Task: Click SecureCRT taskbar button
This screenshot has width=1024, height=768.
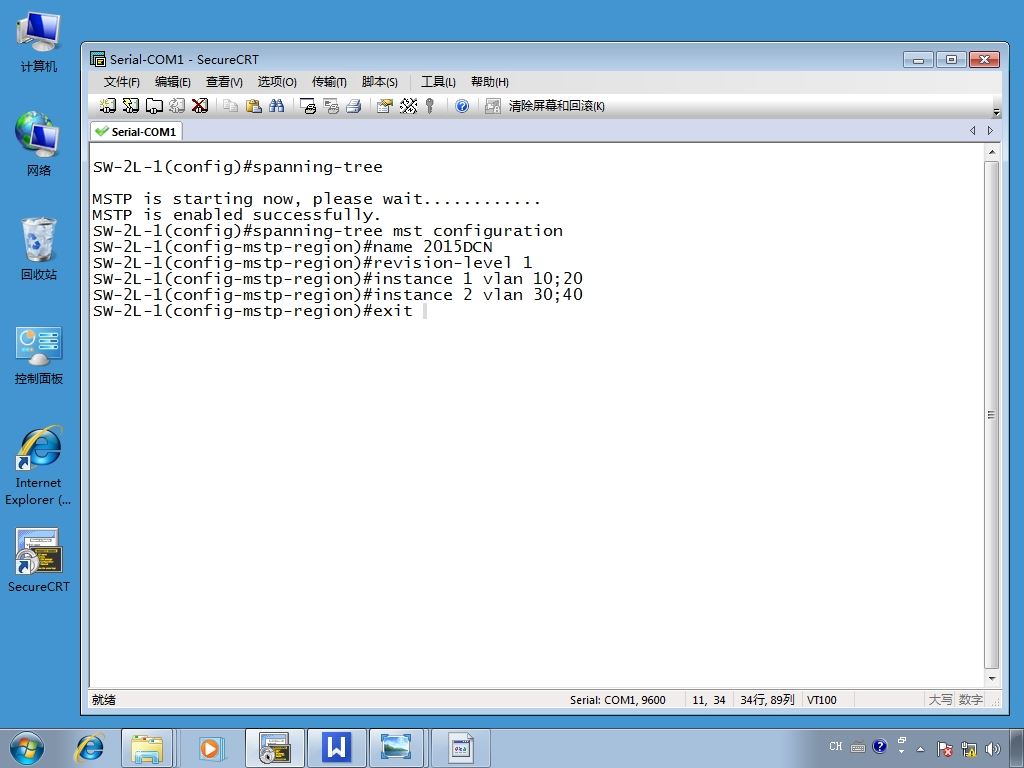Action: (274, 748)
